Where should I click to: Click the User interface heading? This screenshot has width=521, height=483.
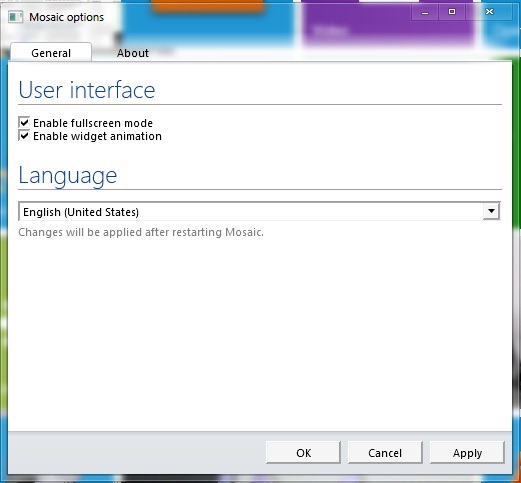pos(87,90)
